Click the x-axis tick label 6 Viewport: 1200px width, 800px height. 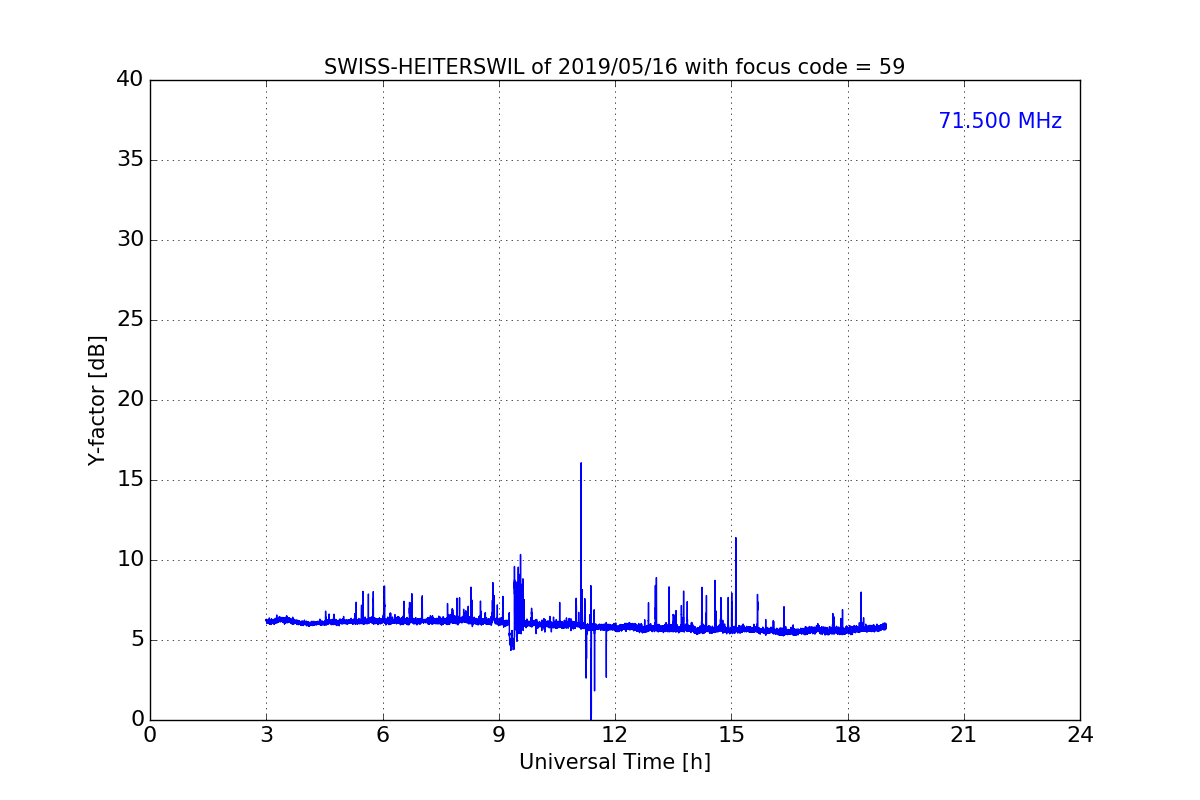[x=382, y=734]
